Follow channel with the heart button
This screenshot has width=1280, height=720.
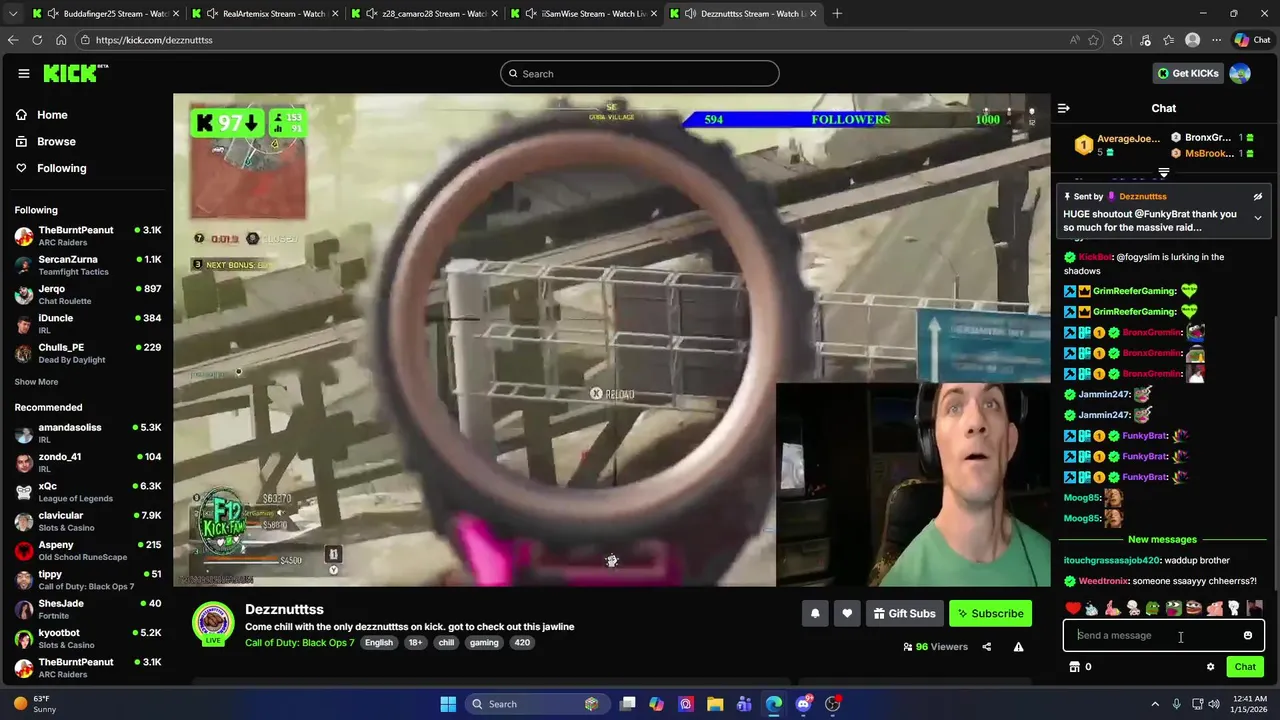coord(847,614)
